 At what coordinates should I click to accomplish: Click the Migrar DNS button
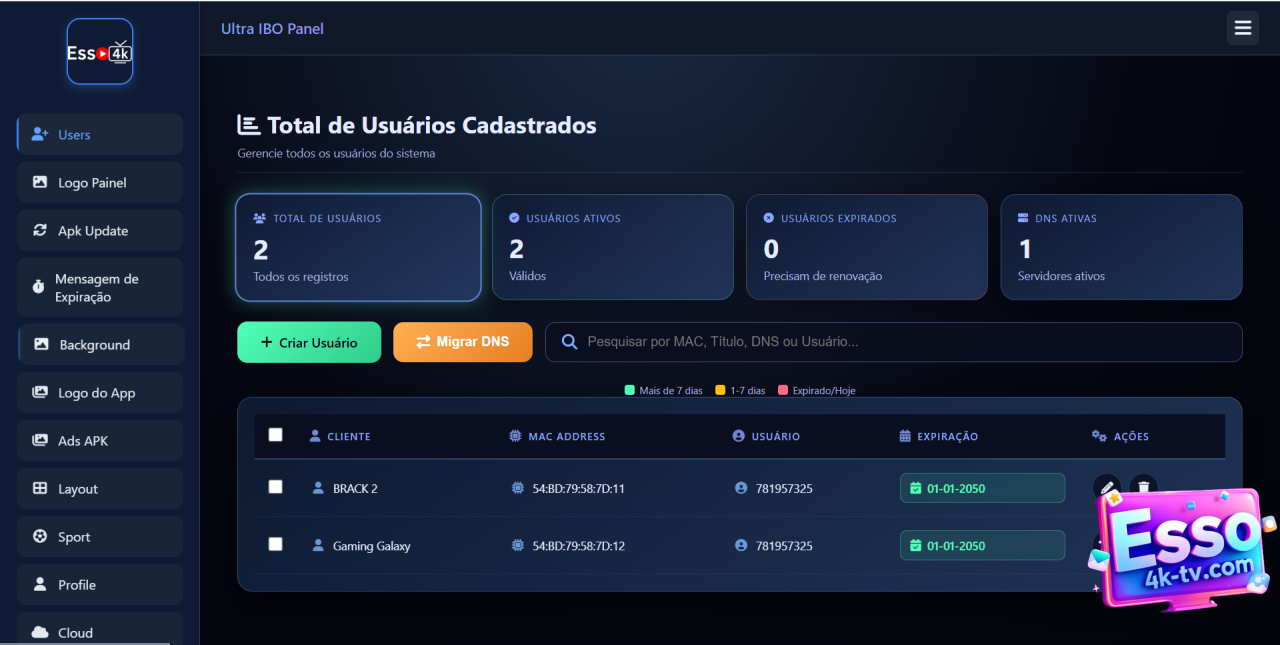pyautogui.click(x=462, y=342)
